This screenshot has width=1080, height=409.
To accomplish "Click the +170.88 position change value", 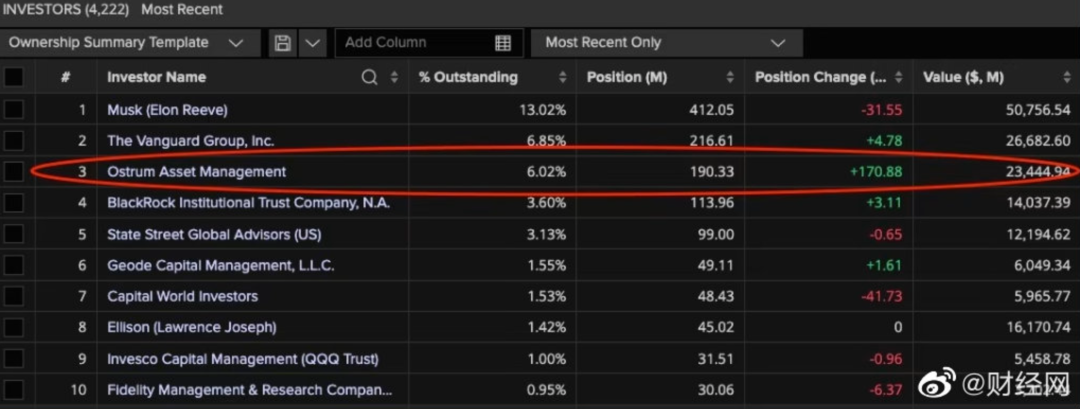I will click(876, 171).
